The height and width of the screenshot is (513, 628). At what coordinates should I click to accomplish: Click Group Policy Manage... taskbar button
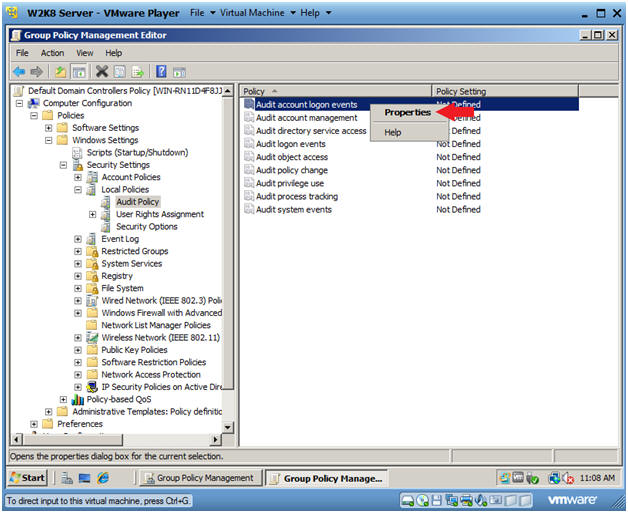coord(326,478)
